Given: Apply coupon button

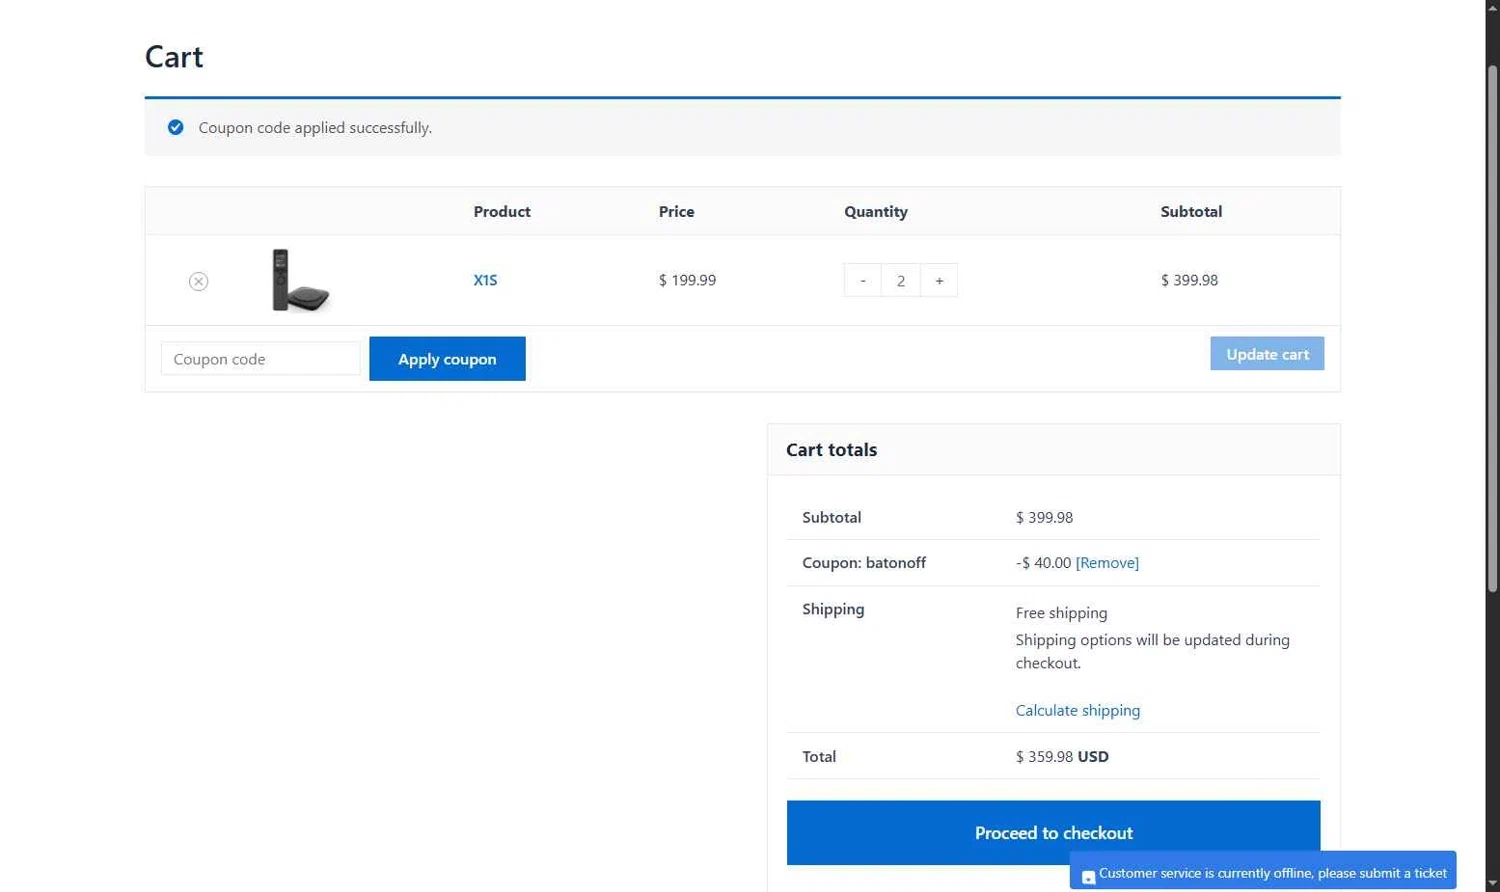Looking at the screenshot, I should (447, 359).
